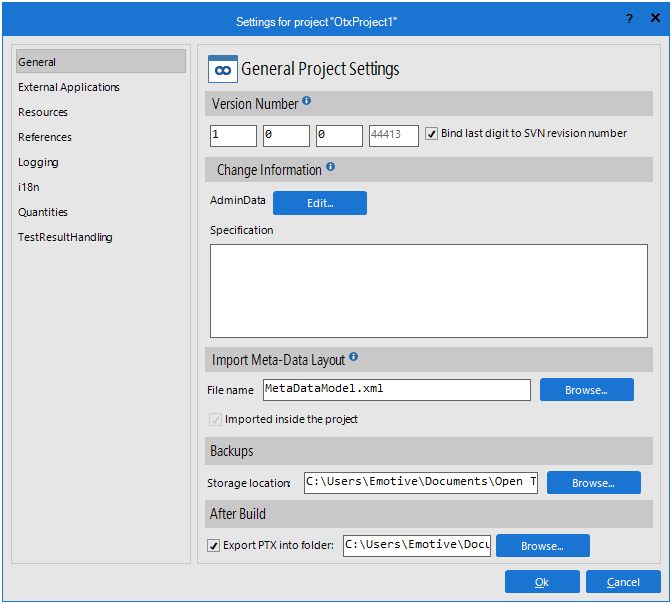
Task: Open the help question mark in title bar
Action: [629, 19]
